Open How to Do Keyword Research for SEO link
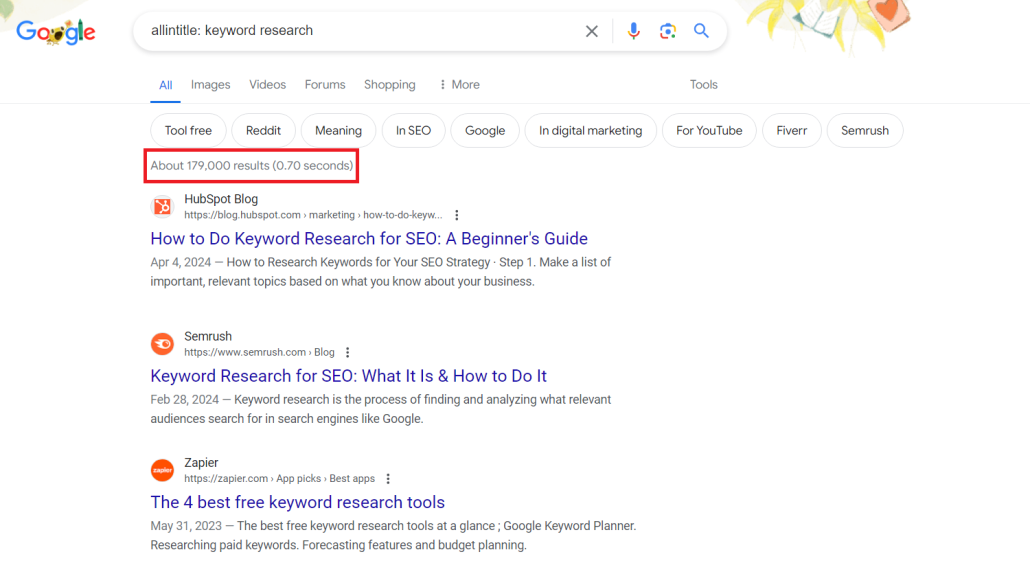Viewport: 1030px width, 574px height. 369,238
